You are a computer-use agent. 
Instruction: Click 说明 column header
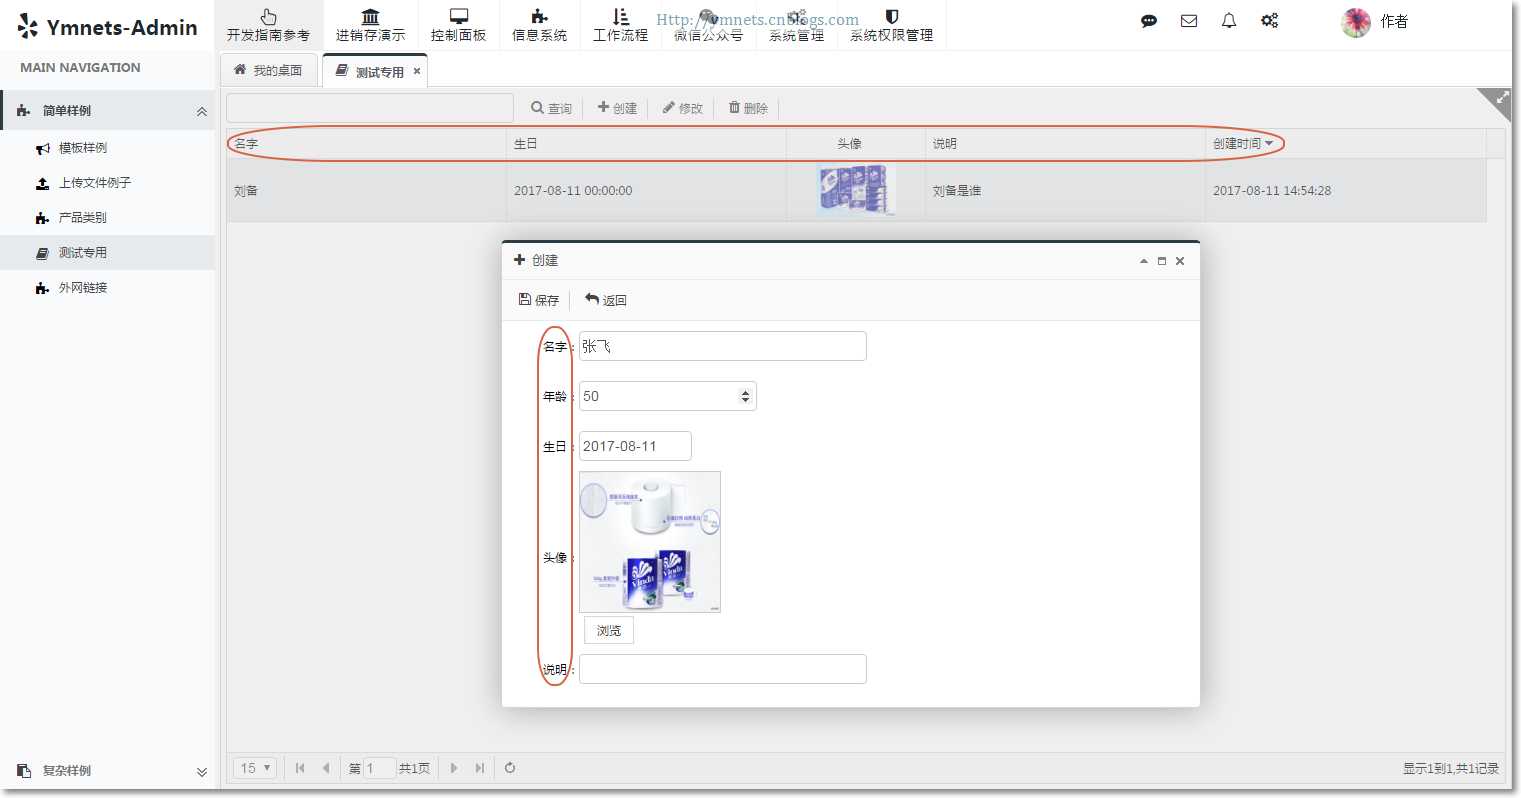tap(1065, 144)
